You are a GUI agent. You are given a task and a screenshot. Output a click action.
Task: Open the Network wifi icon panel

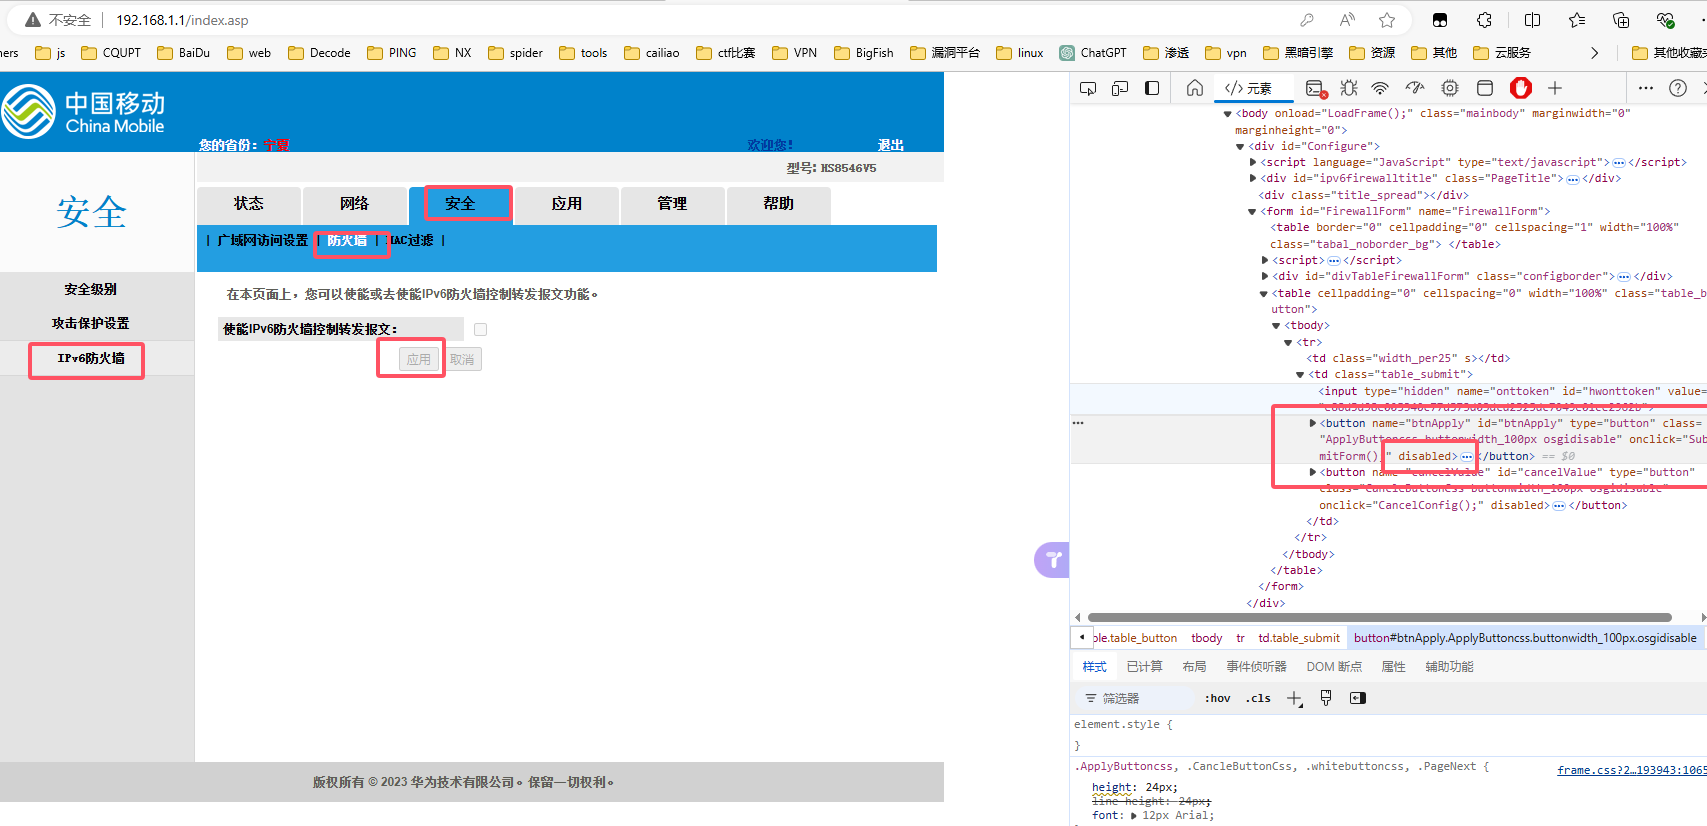tap(1380, 88)
